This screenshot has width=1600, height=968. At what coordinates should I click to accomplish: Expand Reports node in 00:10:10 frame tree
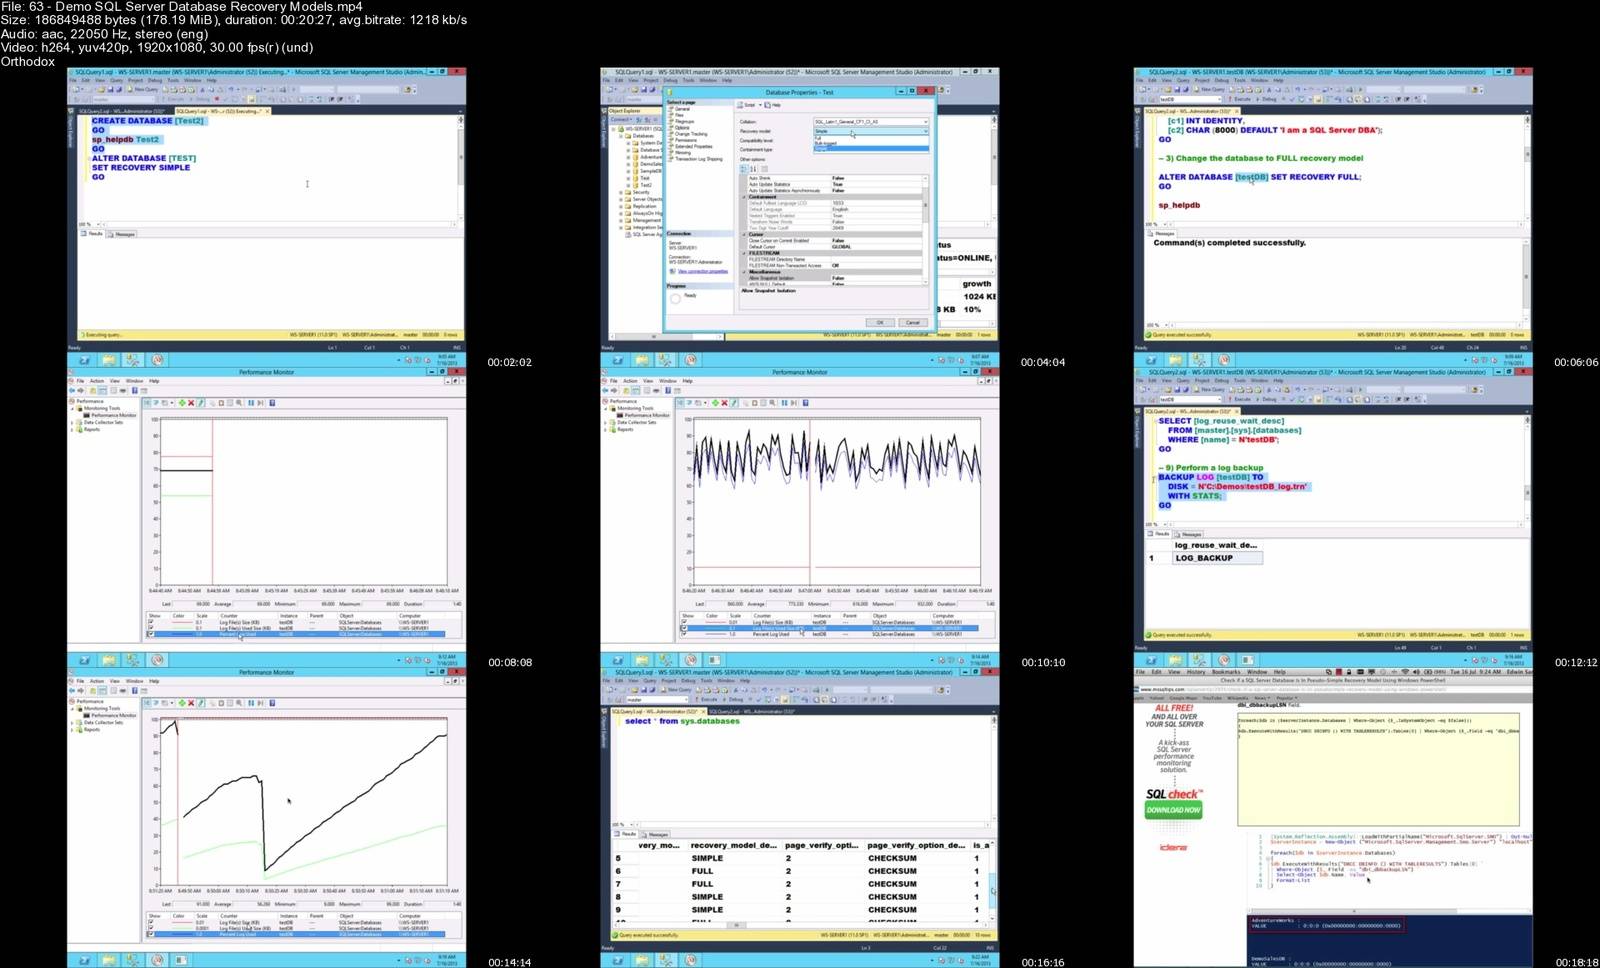click(x=605, y=429)
